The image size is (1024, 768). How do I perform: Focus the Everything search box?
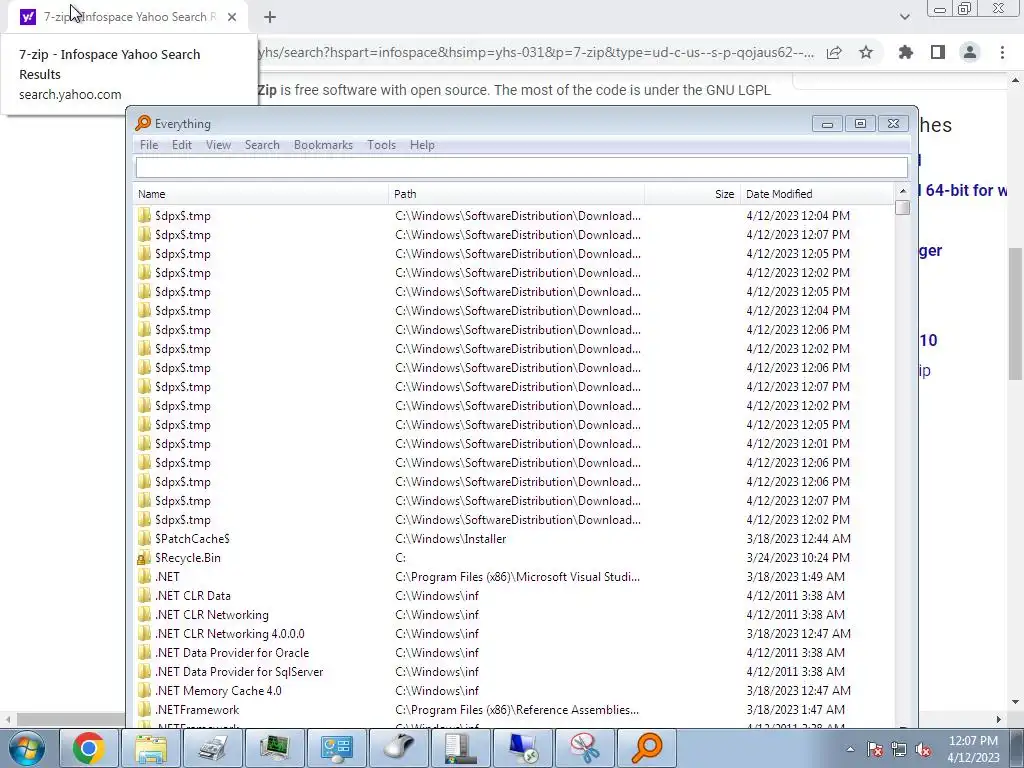pyautogui.click(x=522, y=167)
